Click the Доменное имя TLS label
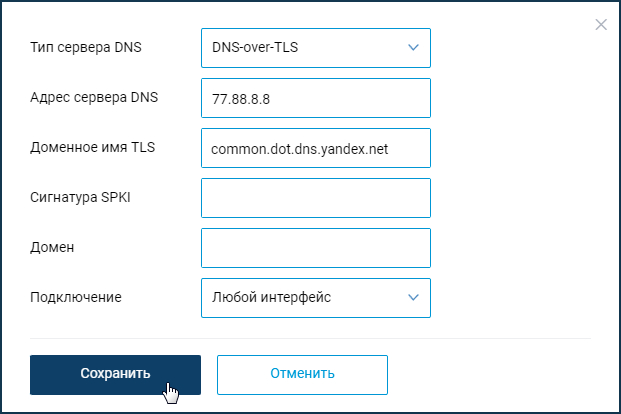The width and height of the screenshot is (621, 414). pos(85,147)
